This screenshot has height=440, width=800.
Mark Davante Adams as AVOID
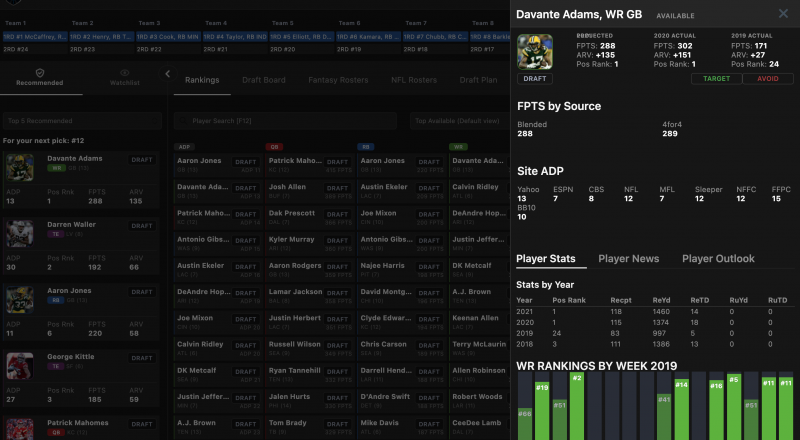point(767,79)
